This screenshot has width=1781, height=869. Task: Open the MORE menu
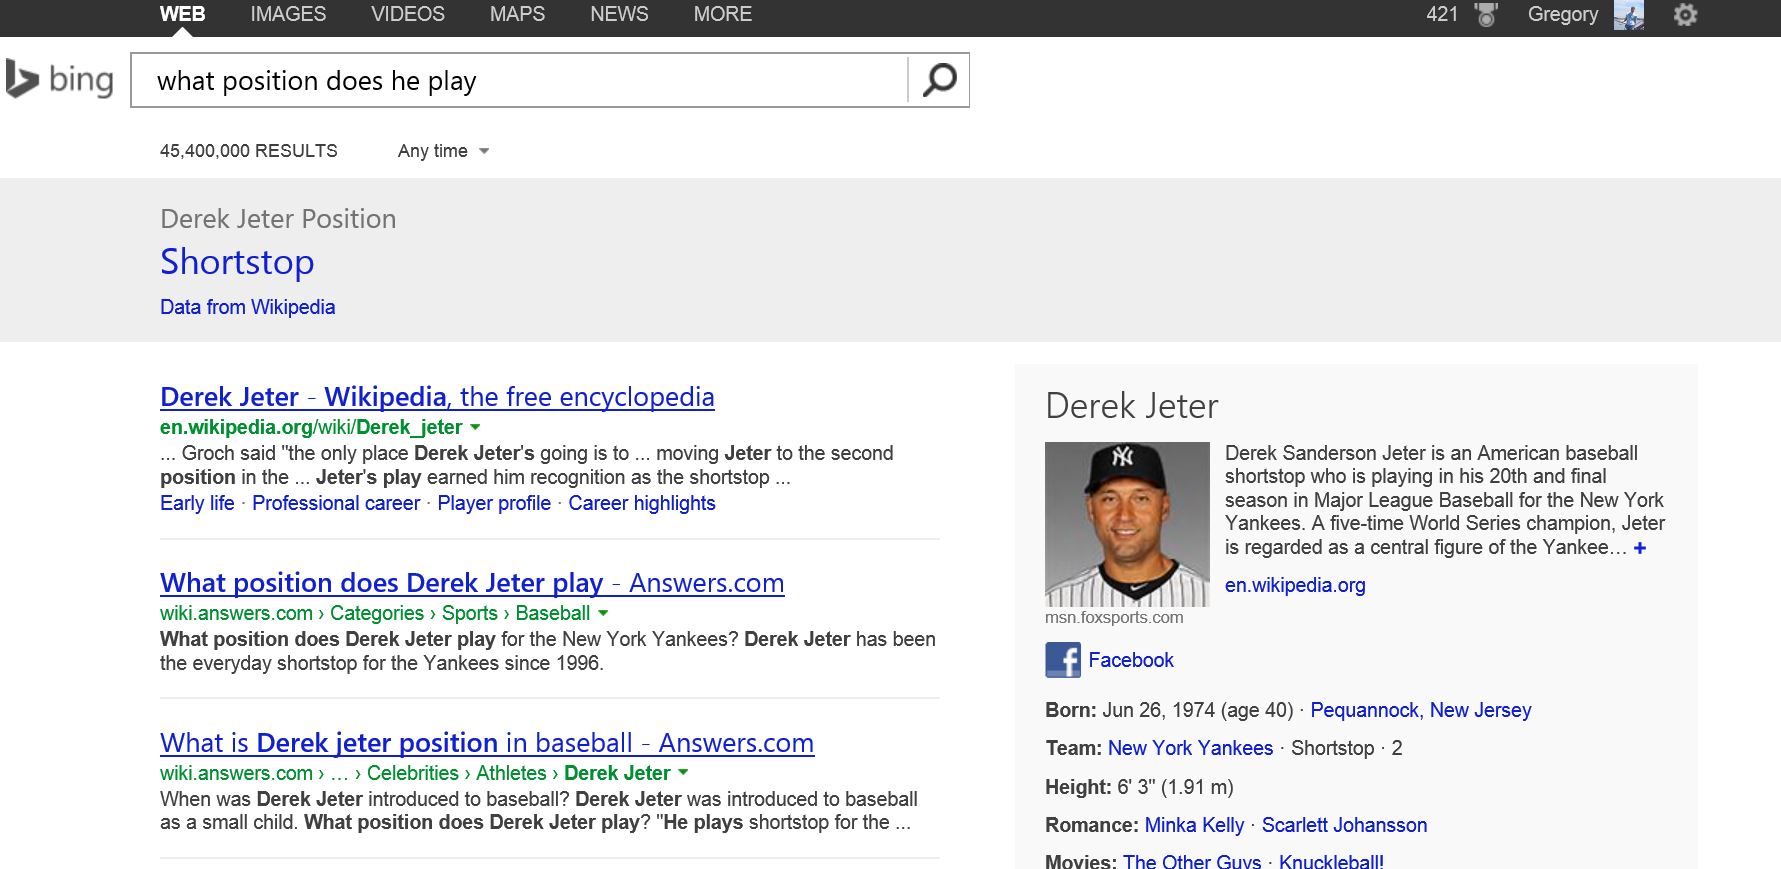[x=723, y=14]
